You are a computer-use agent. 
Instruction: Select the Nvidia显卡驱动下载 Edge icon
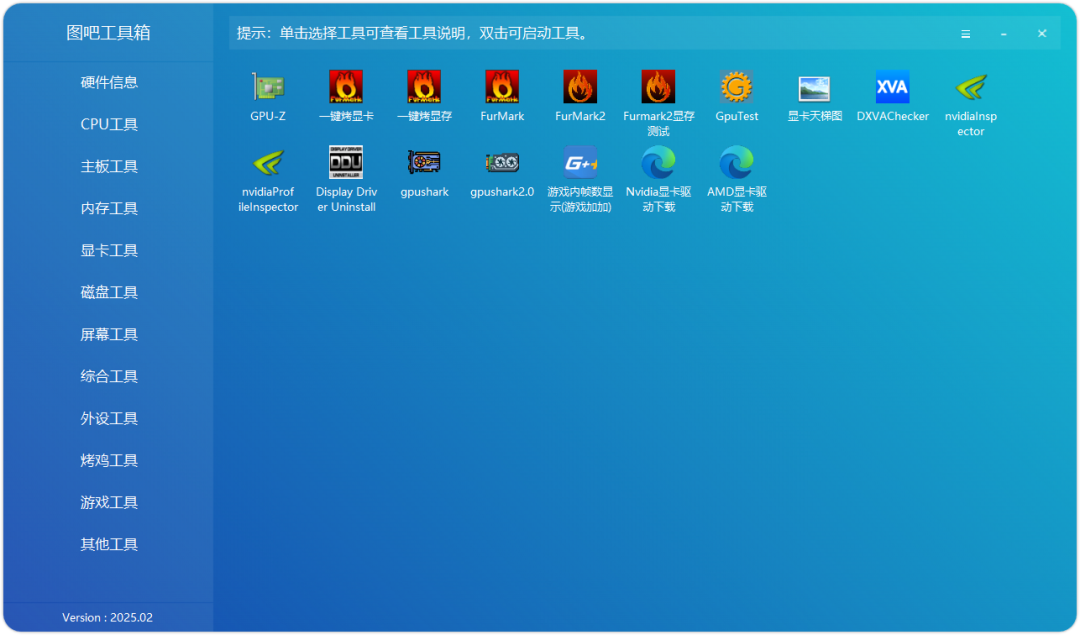point(658,163)
